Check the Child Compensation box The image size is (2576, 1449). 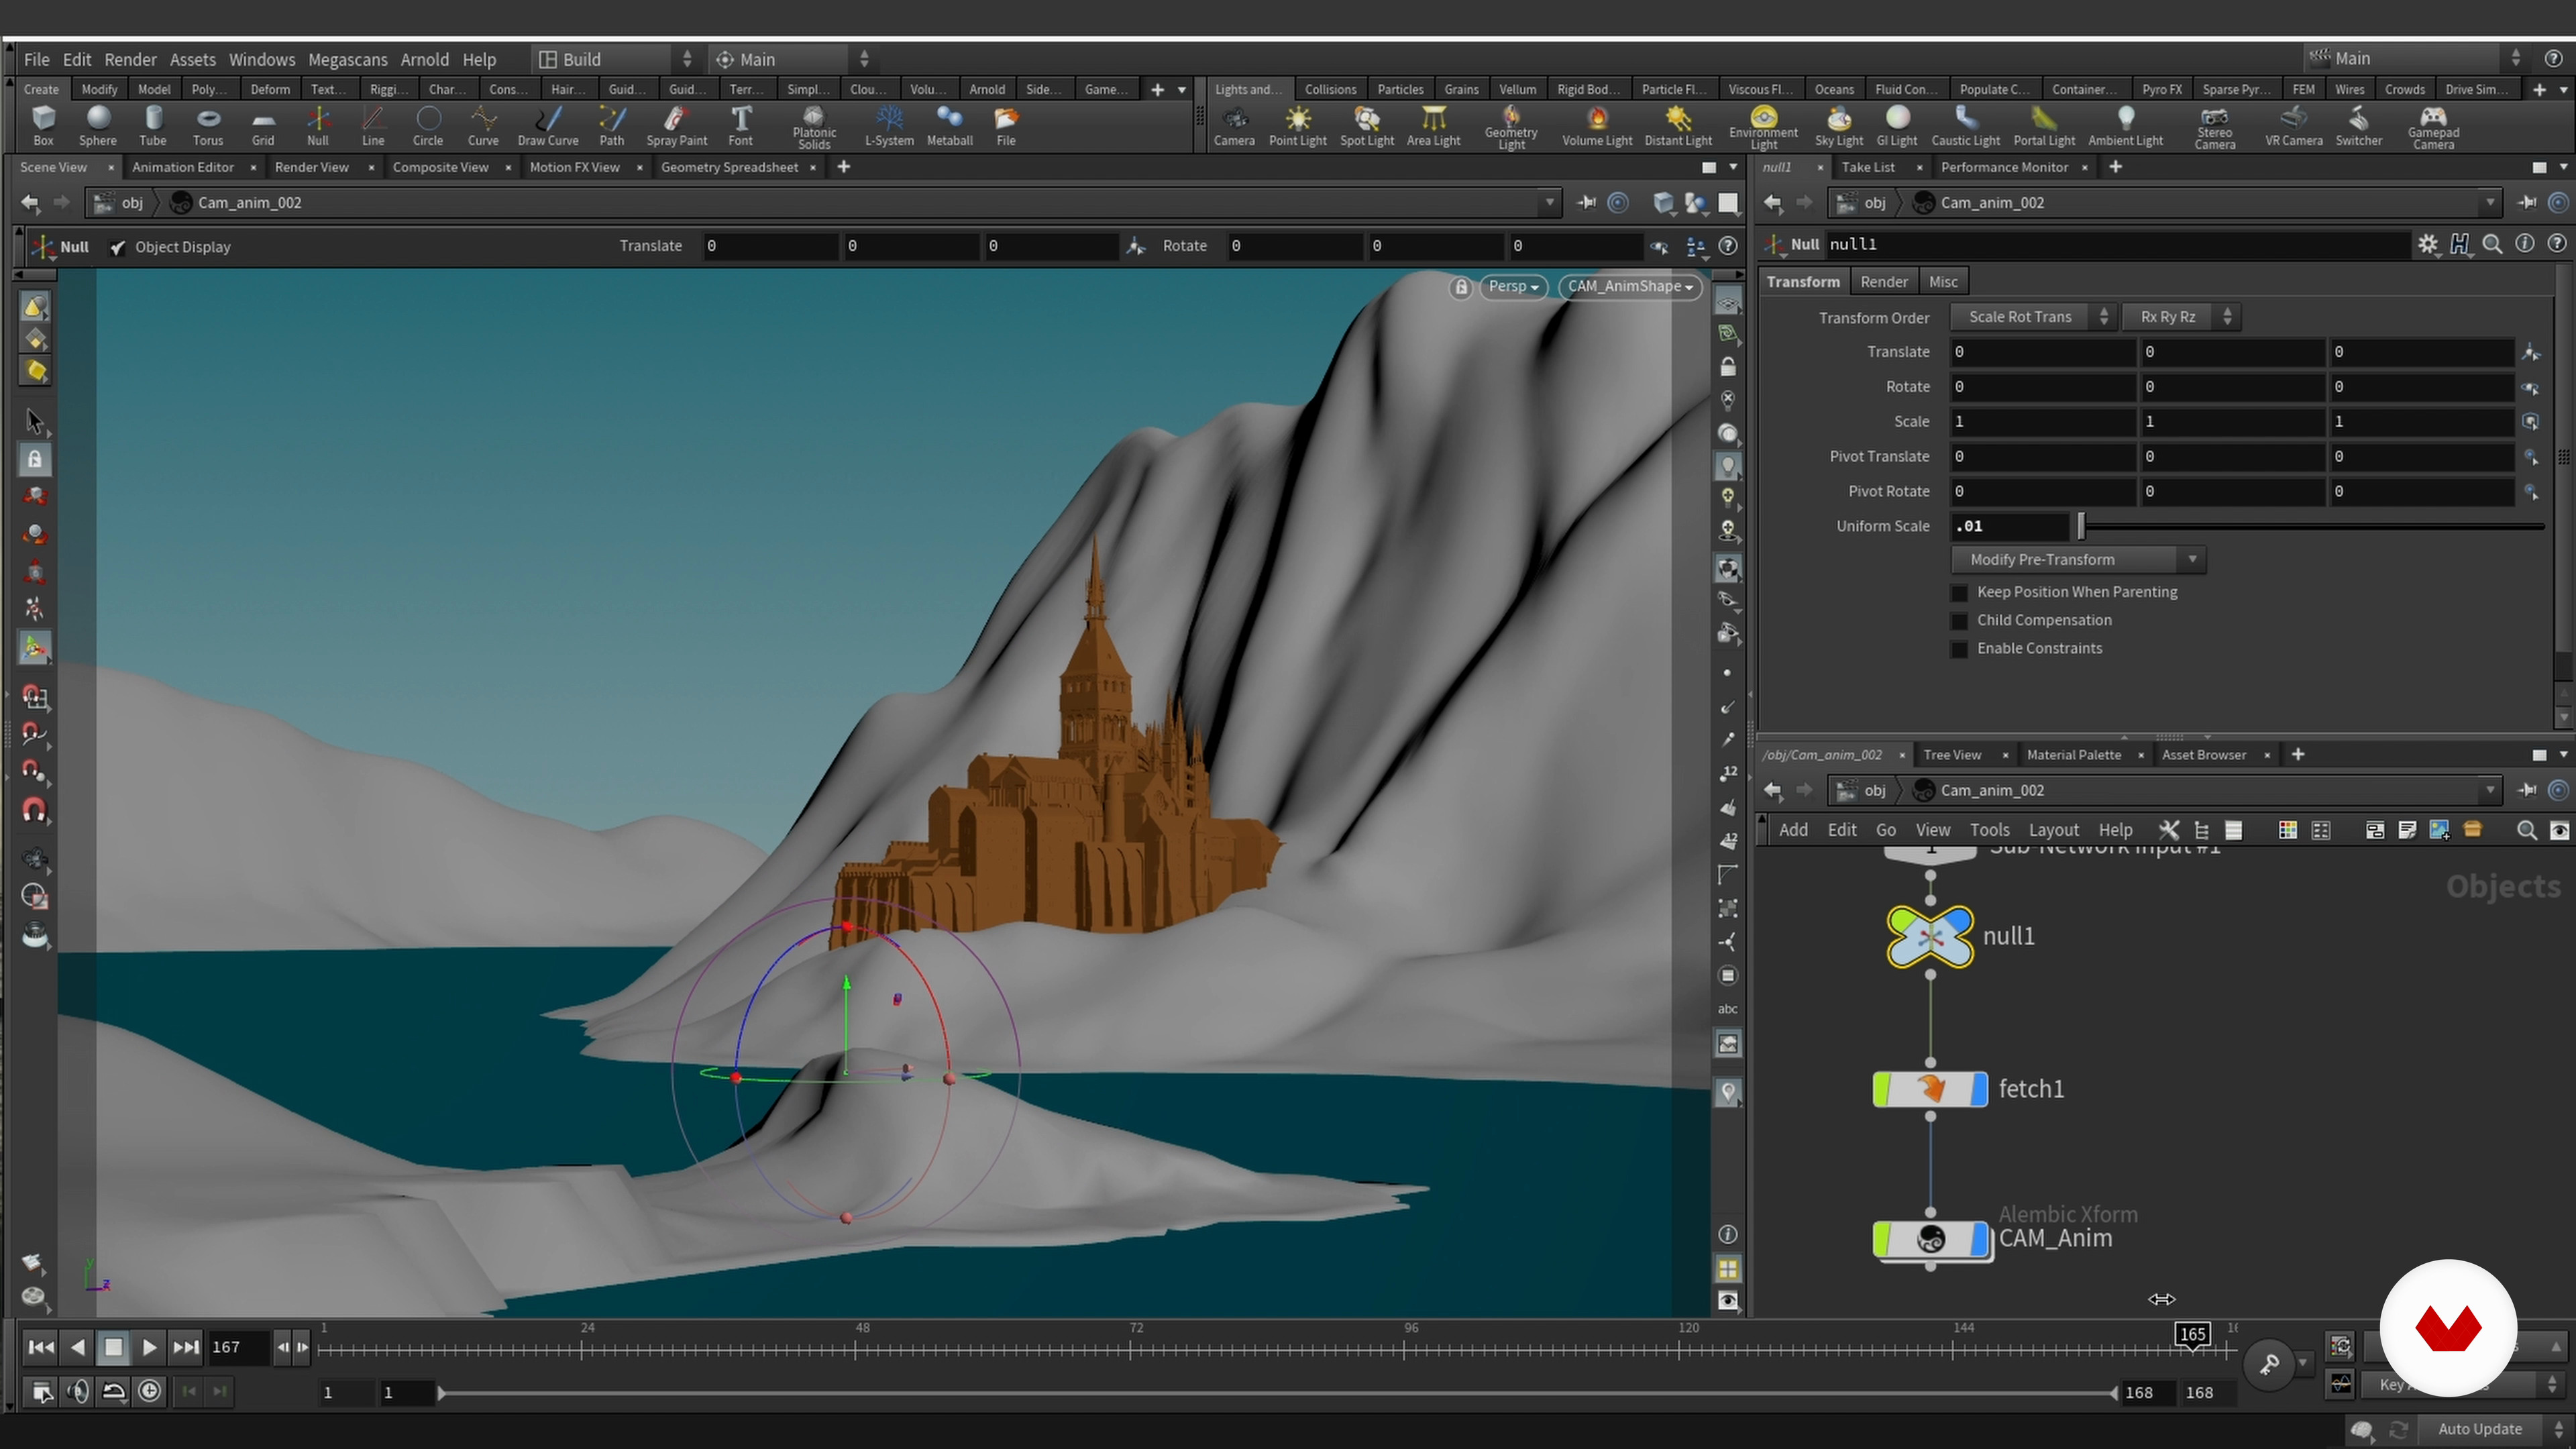1960,620
